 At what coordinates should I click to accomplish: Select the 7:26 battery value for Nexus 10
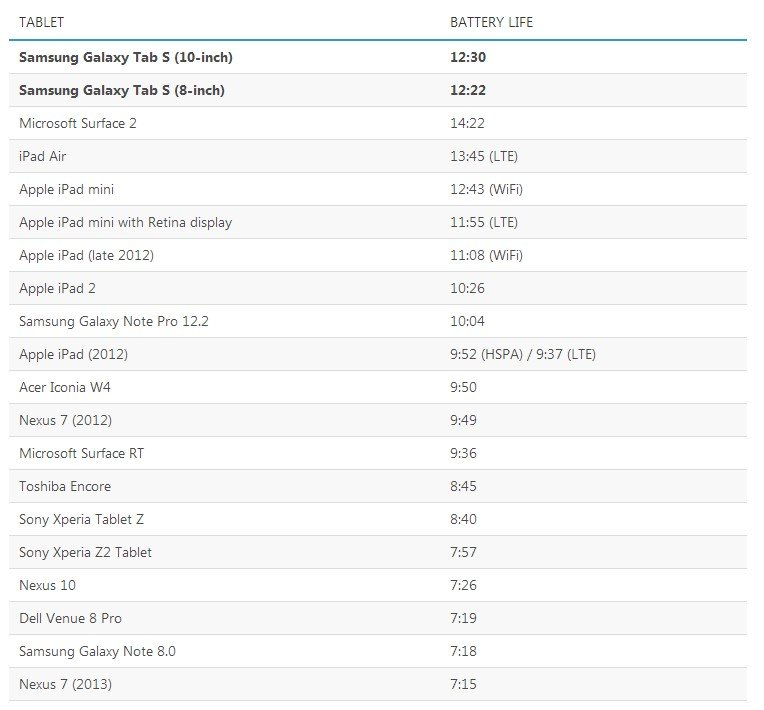click(463, 585)
